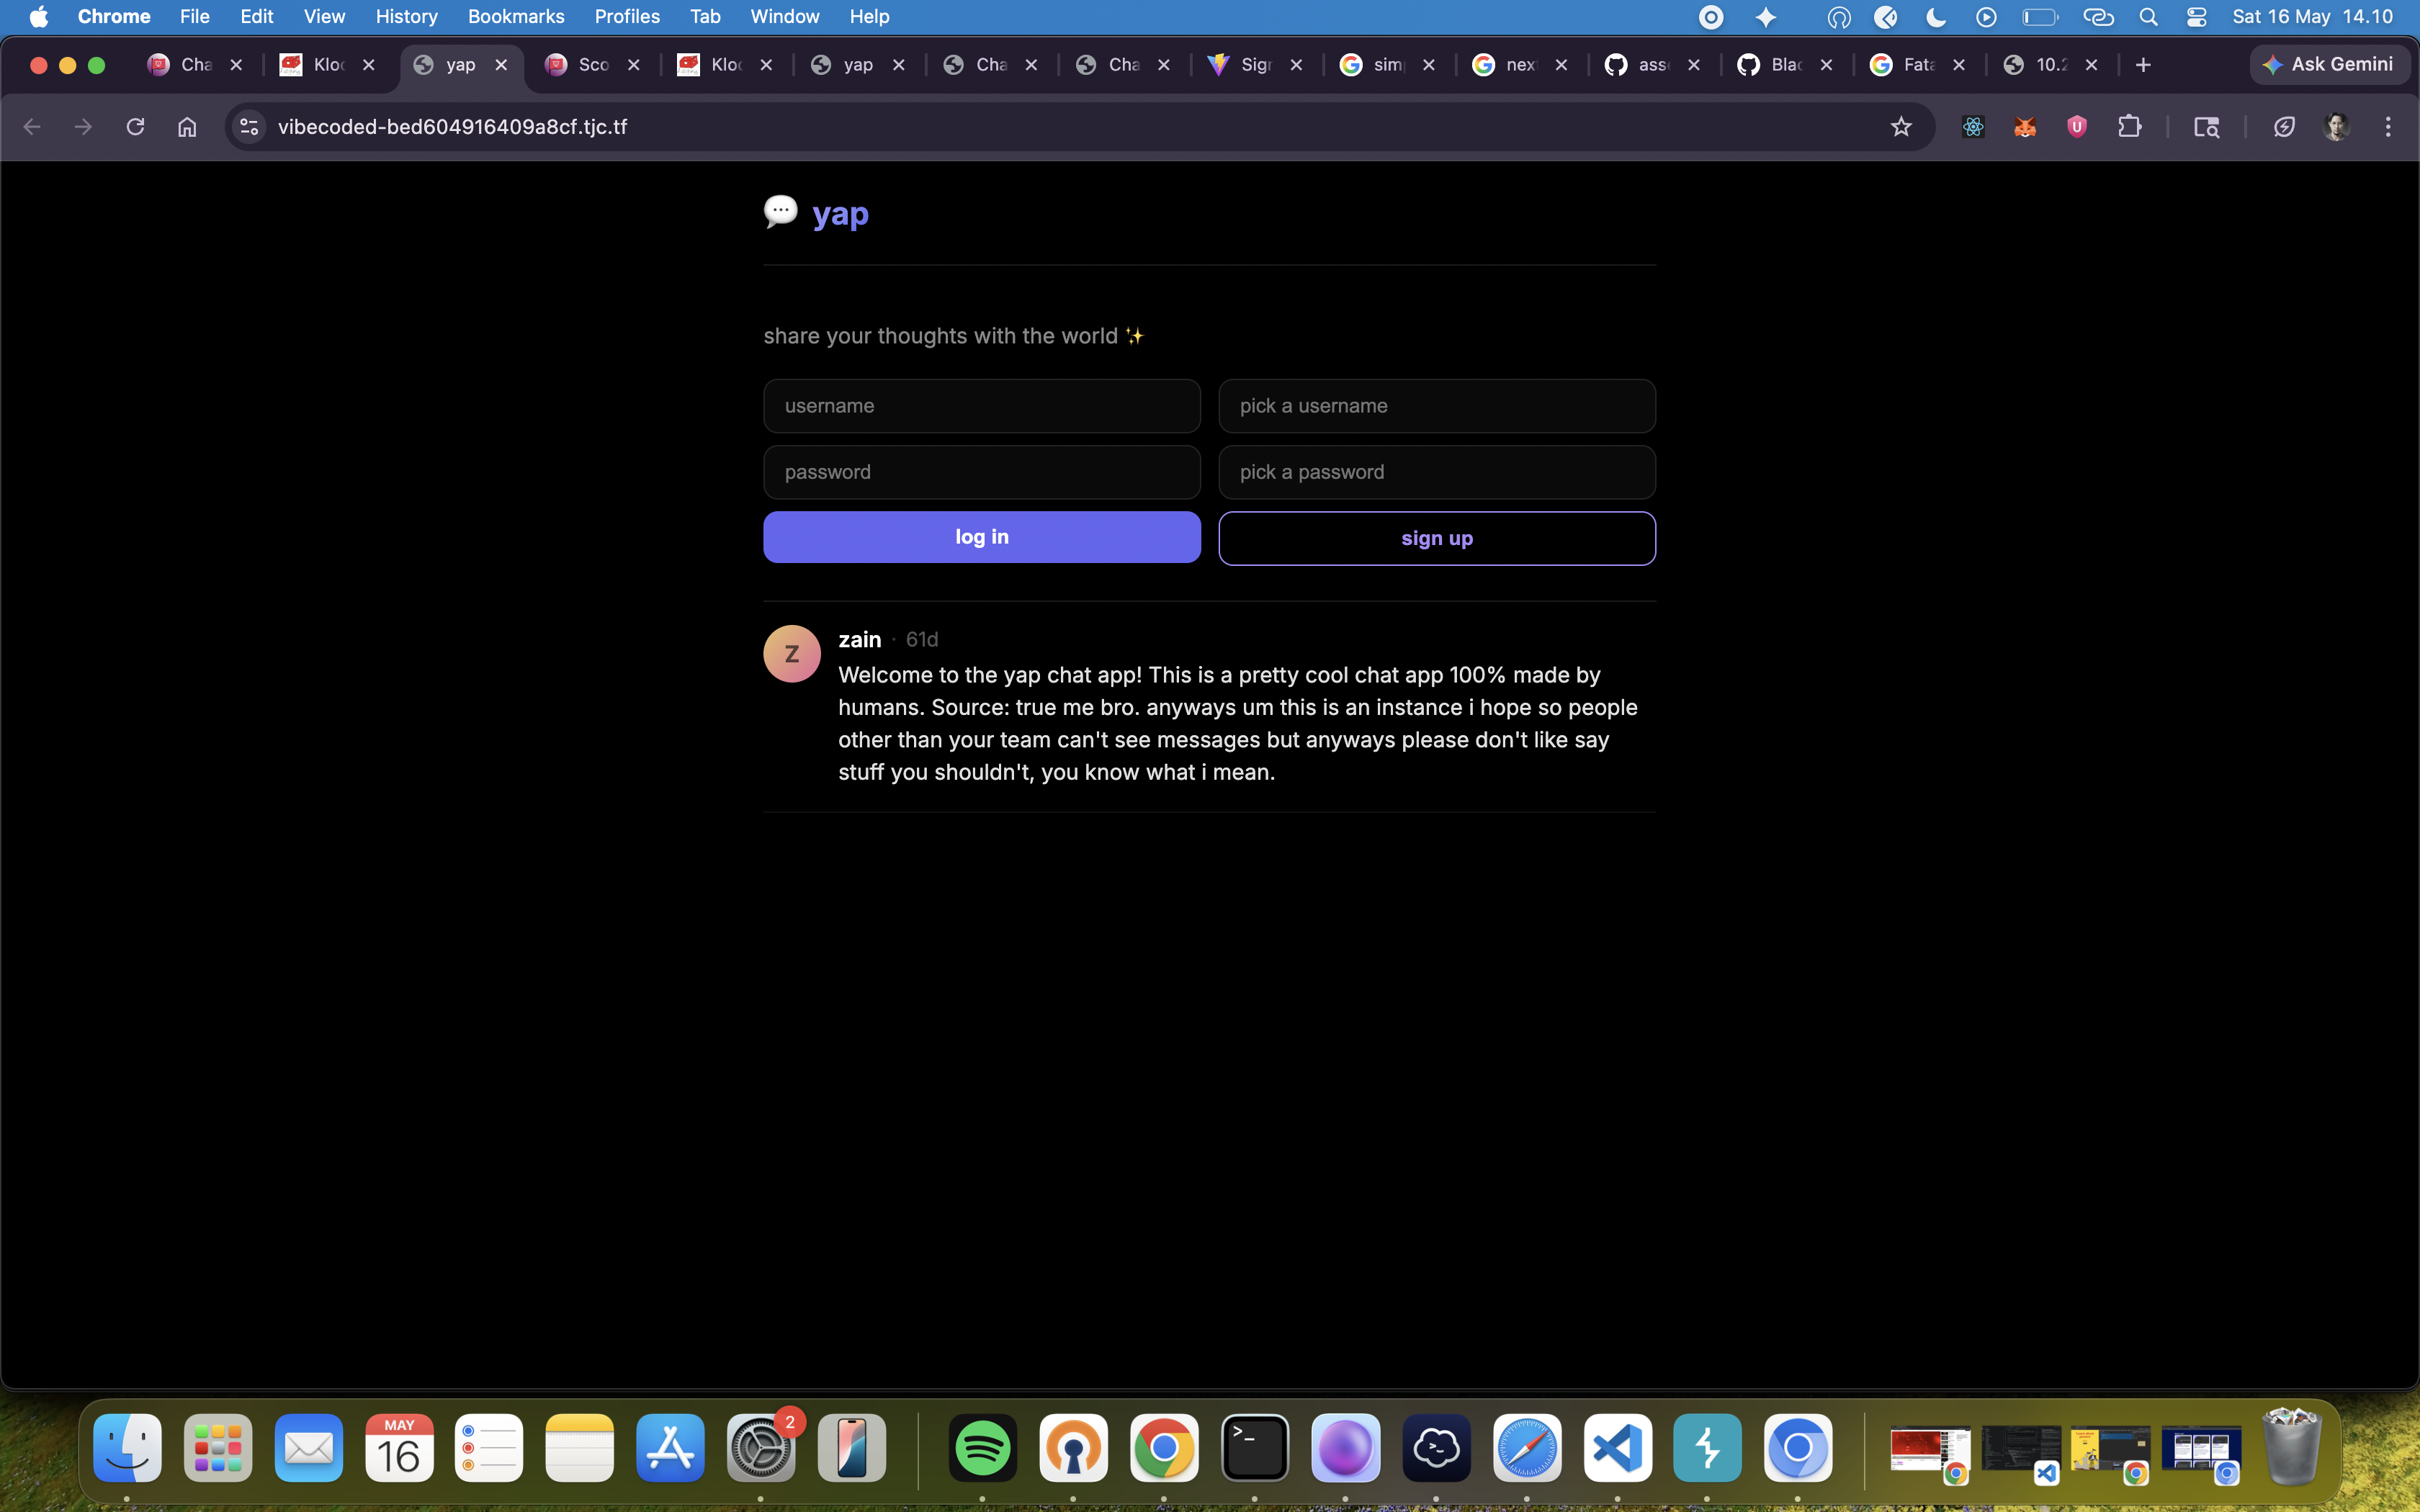This screenshot has width=2420, height=1512.
Task: Click the Ask Gemini button
Action: [x=2329, y=65]
